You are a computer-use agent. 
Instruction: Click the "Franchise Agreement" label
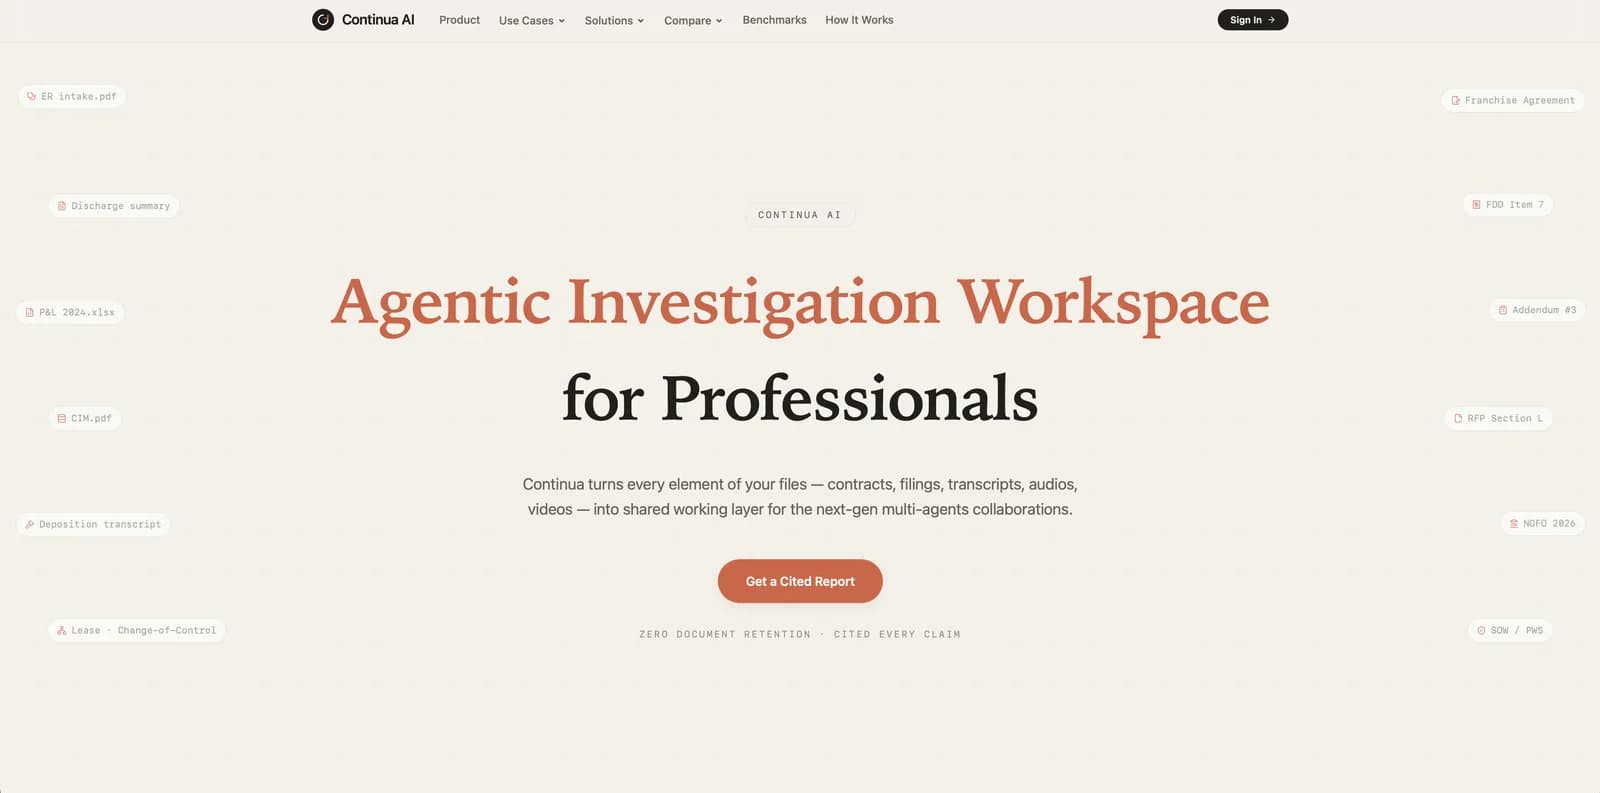pos(1520,101)
